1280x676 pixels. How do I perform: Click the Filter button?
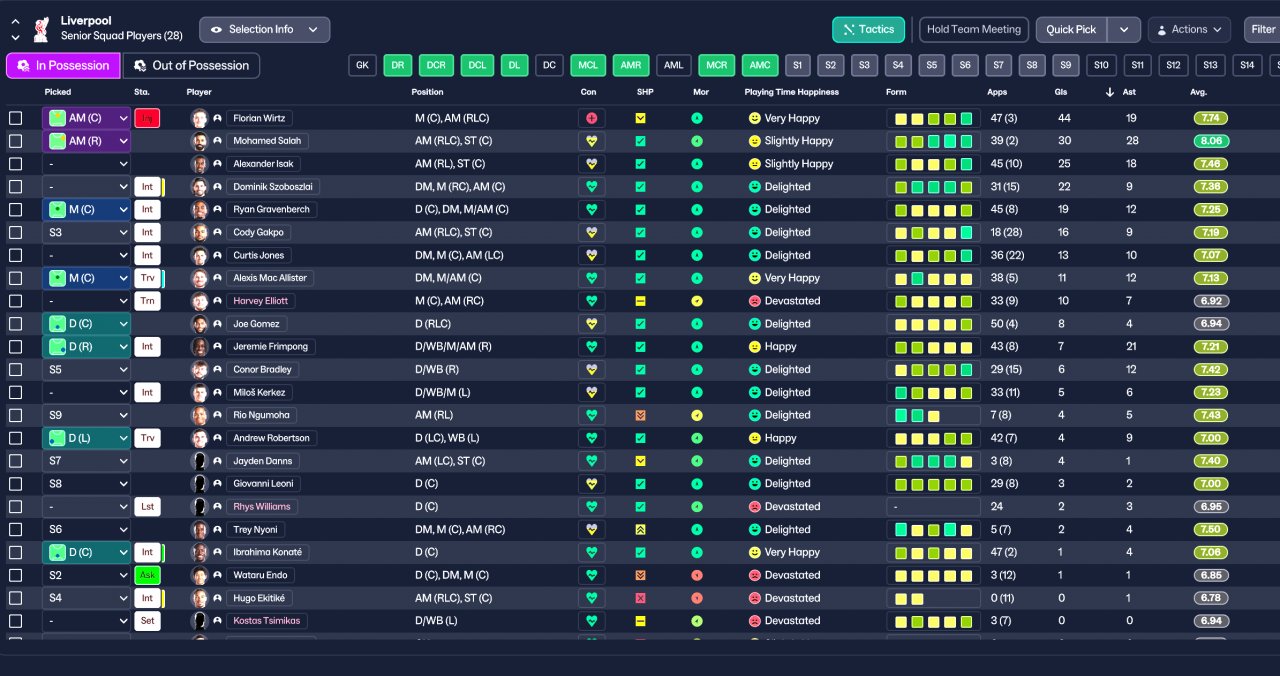point(1262,30)
